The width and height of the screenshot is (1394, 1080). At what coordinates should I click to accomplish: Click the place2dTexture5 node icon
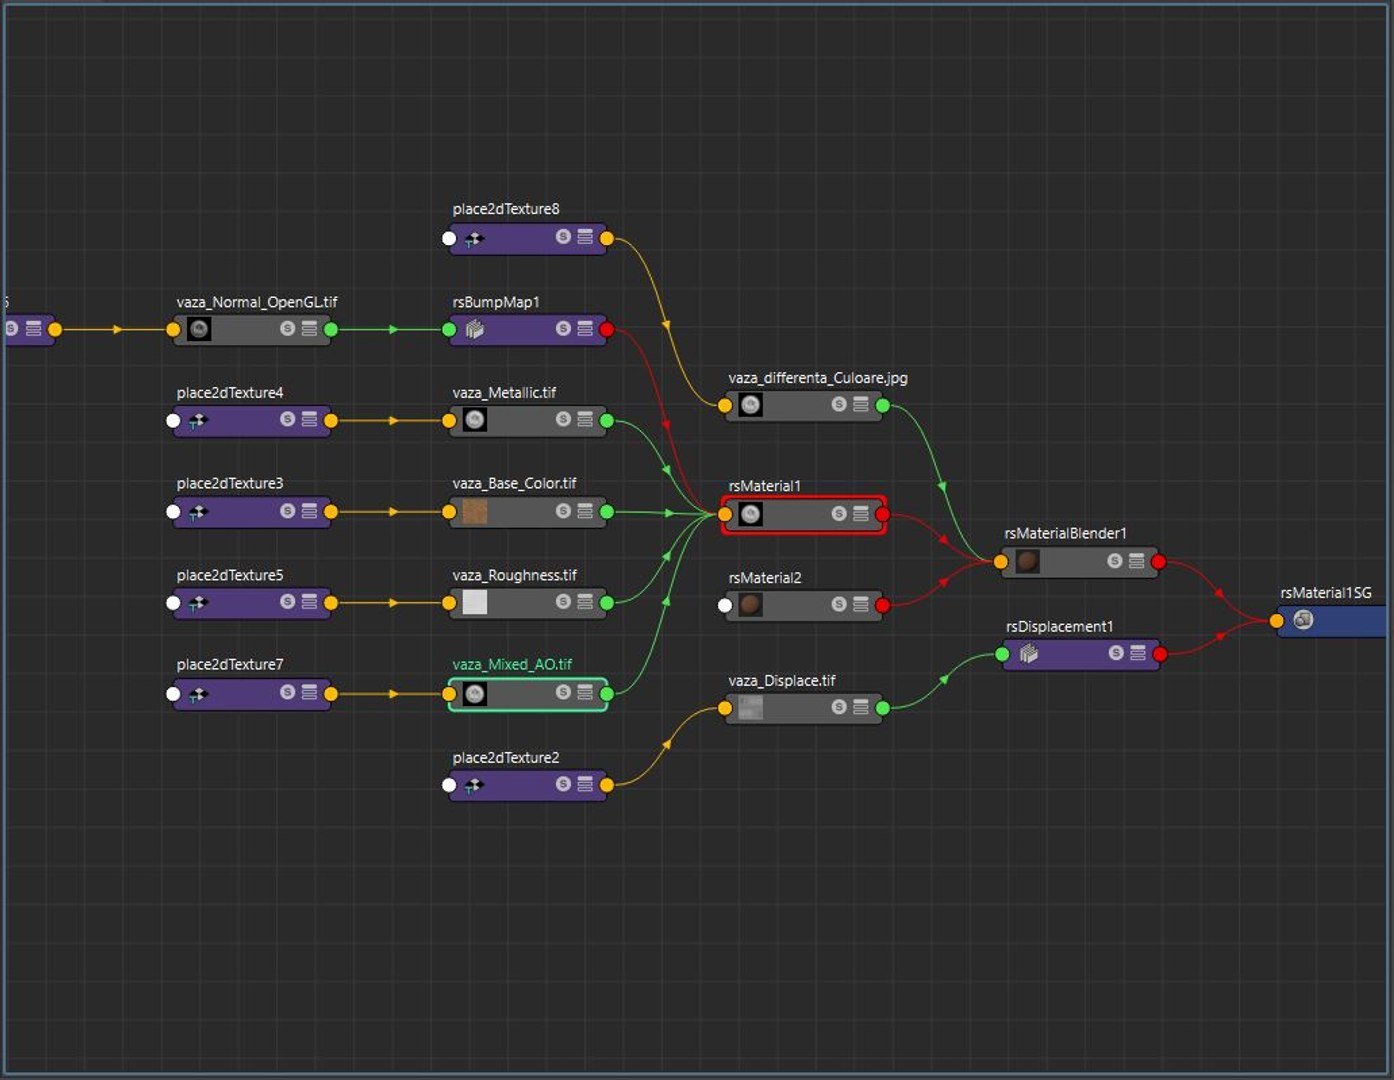click(198, 603)
